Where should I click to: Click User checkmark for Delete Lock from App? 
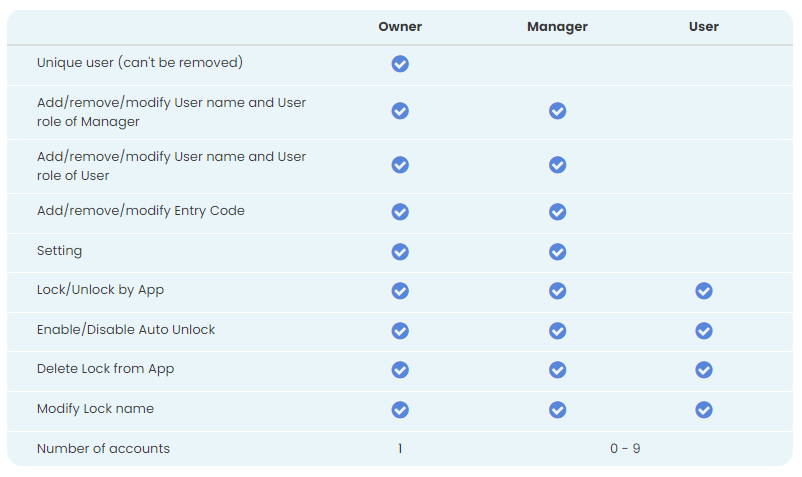tap(704, 370)
